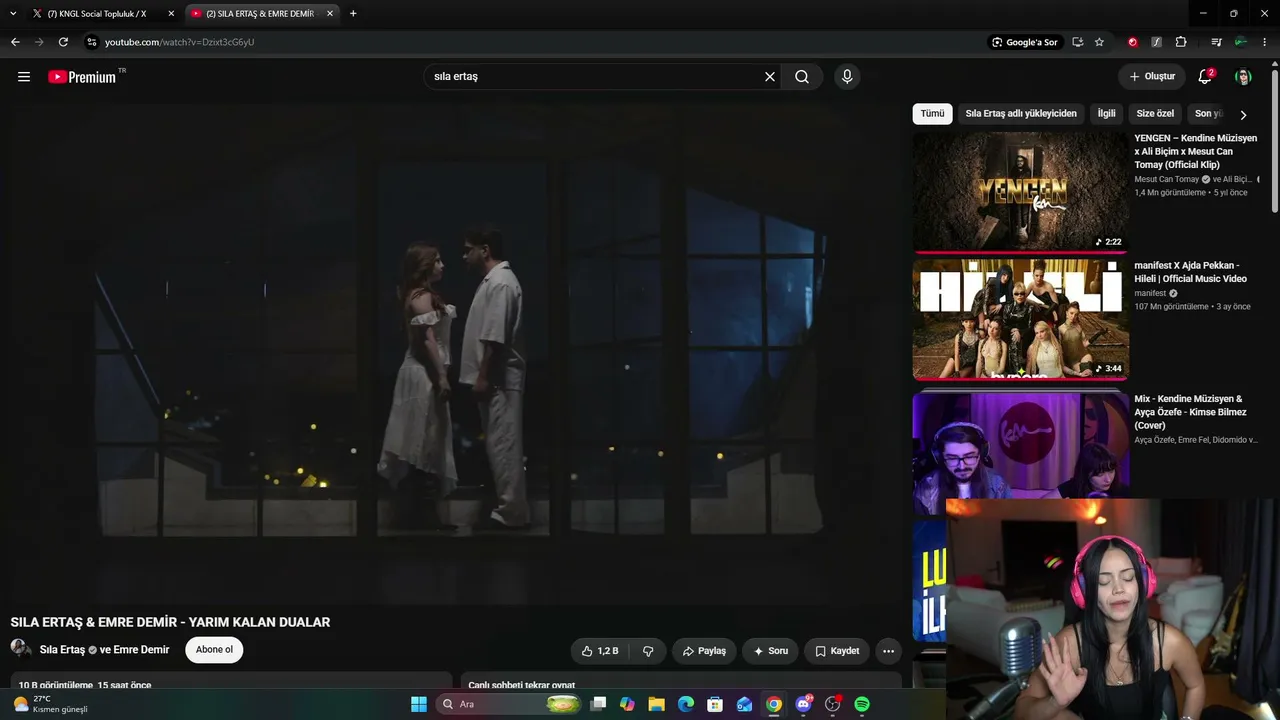
Task: Expand the tab search dropdown arrow
Action: (x=13, y=14)
